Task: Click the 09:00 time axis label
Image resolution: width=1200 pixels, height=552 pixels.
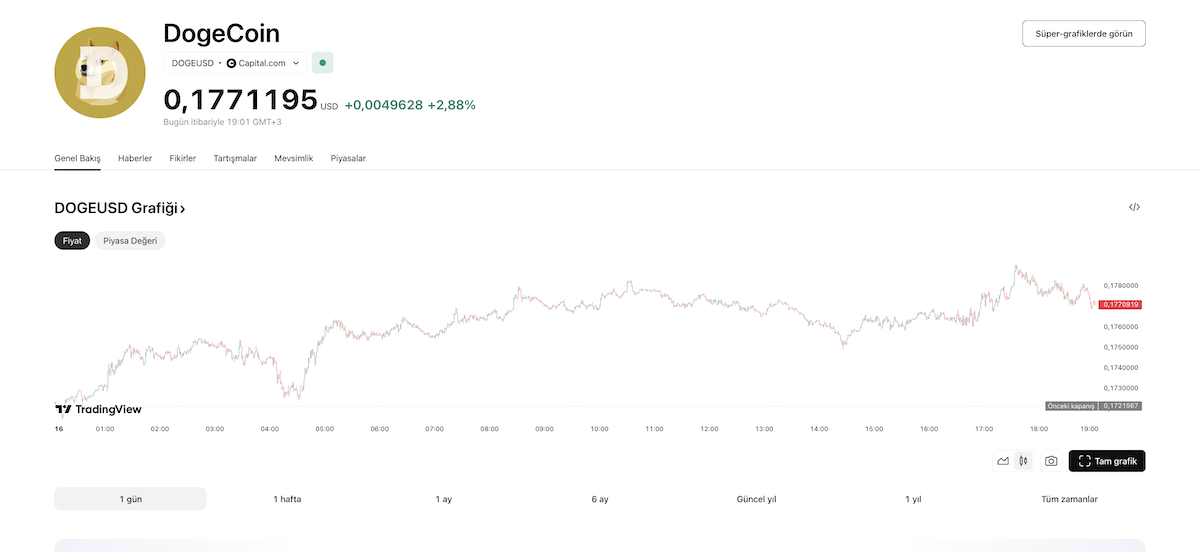Action: tap(544, 429)
